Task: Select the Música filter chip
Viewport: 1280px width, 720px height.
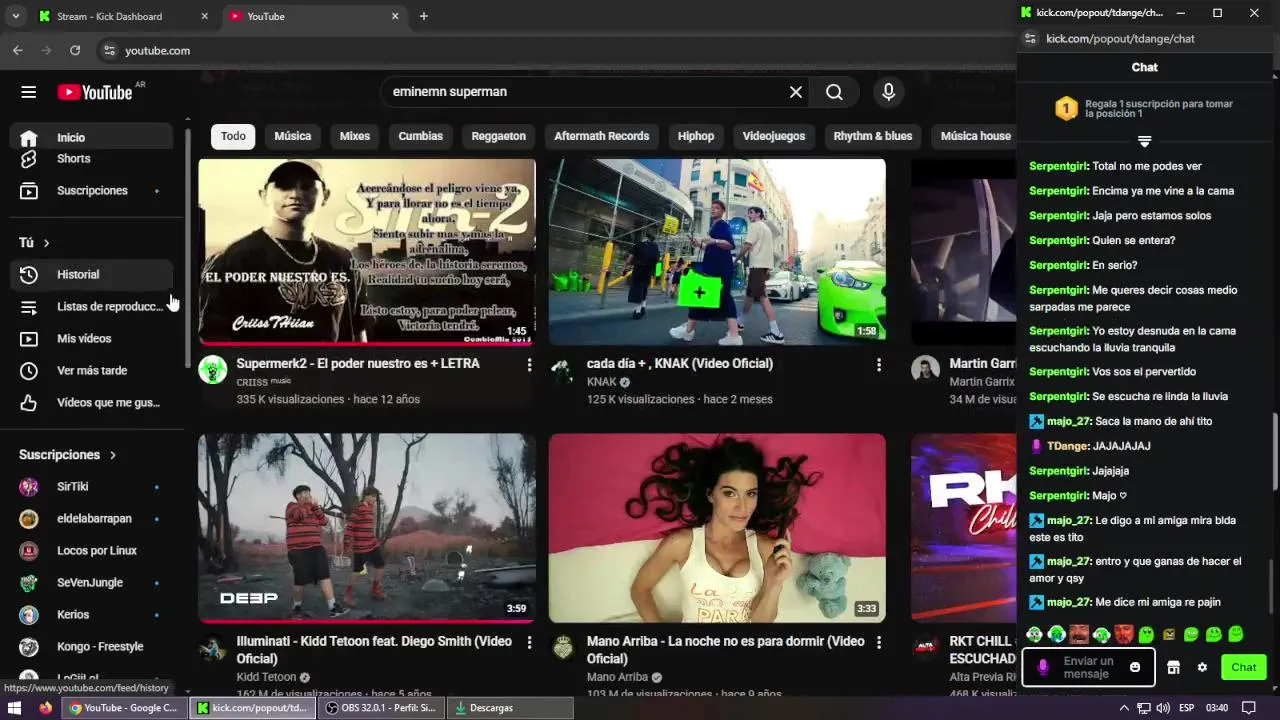Action: coord(293,136)
